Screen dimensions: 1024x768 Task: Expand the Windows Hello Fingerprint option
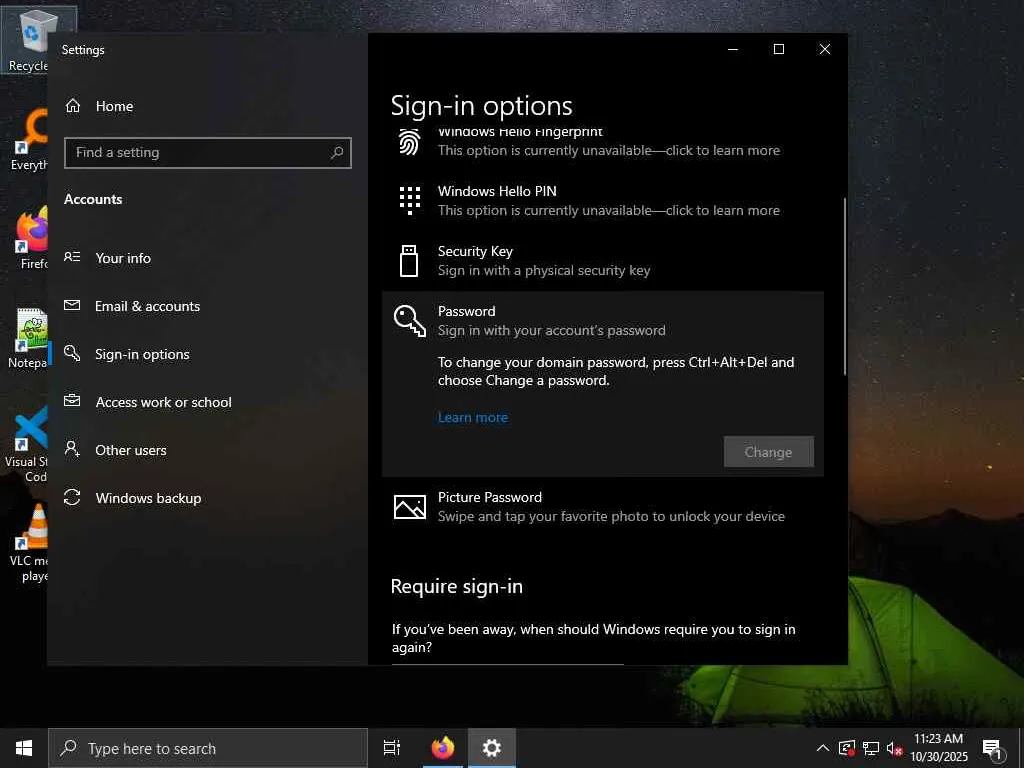coord(602,142)
